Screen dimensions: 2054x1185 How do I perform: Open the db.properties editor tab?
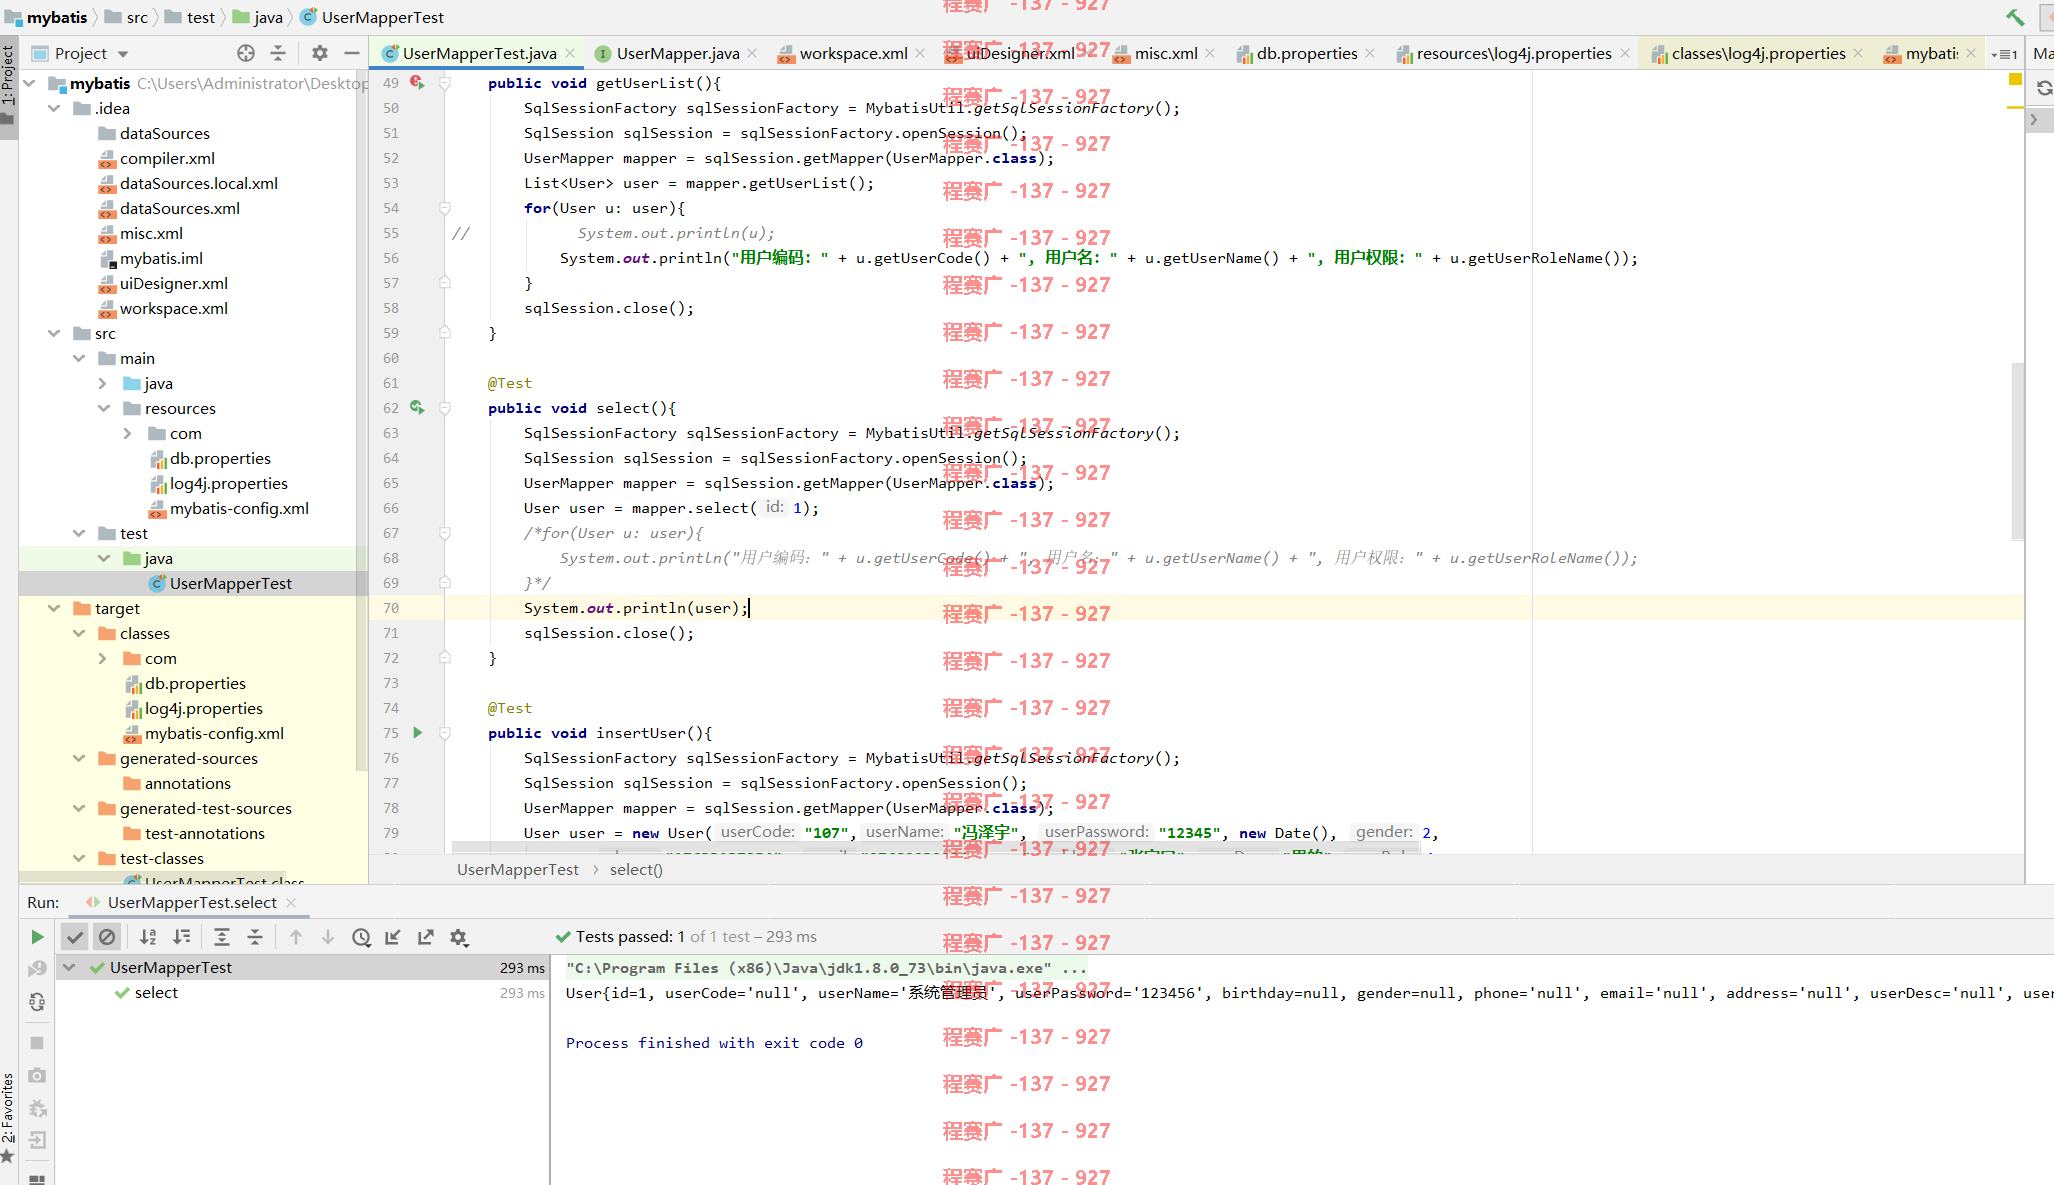tap(1306, 54)
